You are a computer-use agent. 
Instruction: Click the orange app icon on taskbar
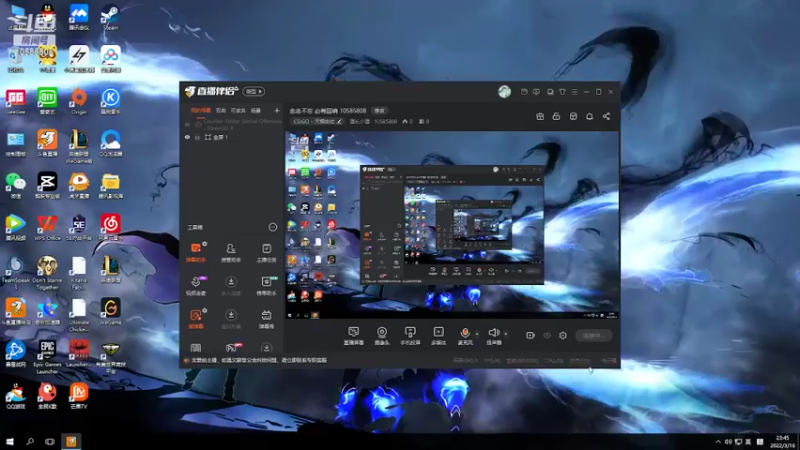(71, 441)
